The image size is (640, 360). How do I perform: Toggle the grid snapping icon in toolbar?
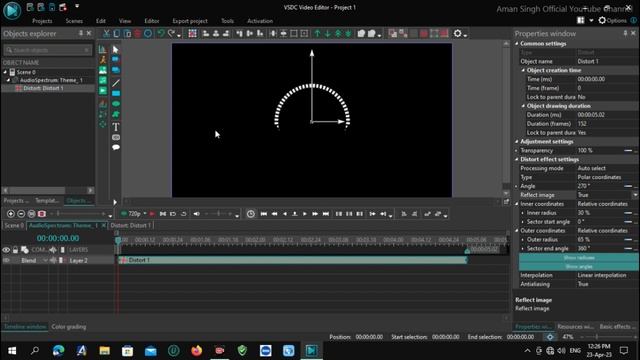coord(192,33)
